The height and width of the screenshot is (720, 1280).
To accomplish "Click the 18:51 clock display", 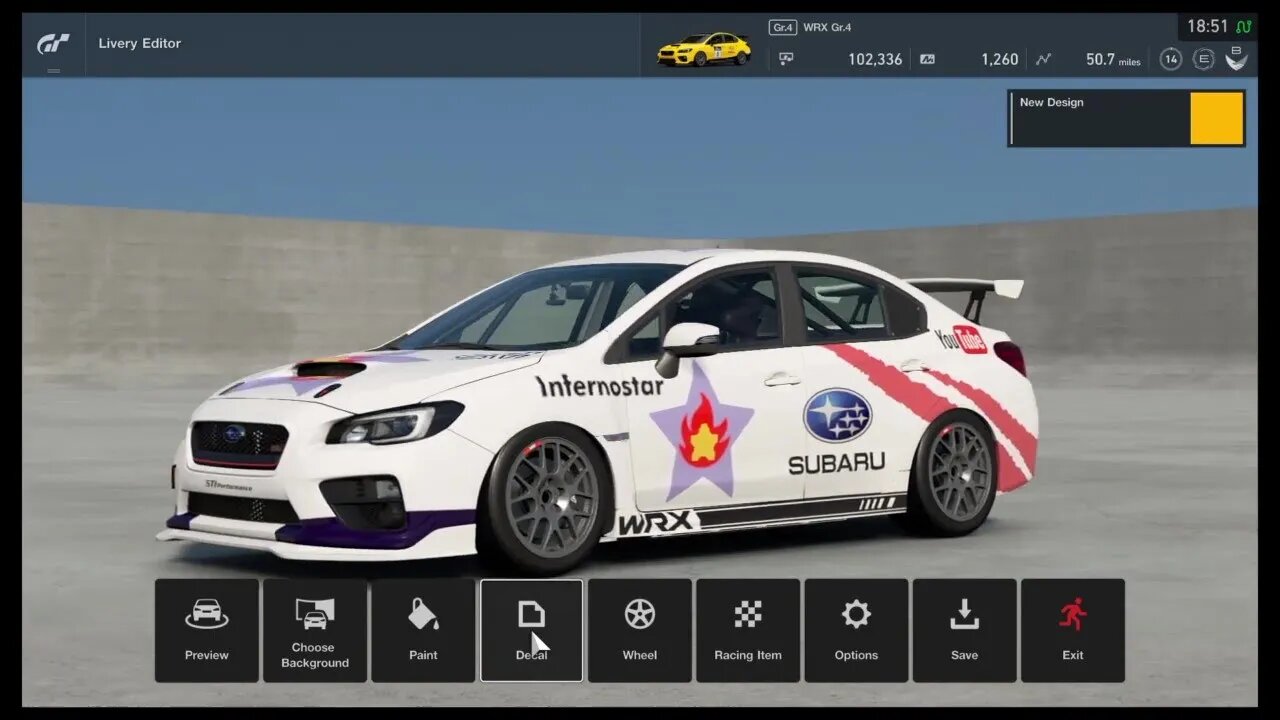I will pyautogui.click(x=1207, y=27).
